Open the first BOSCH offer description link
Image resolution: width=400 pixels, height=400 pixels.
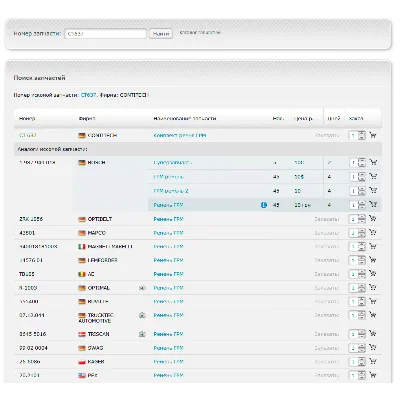173,162
